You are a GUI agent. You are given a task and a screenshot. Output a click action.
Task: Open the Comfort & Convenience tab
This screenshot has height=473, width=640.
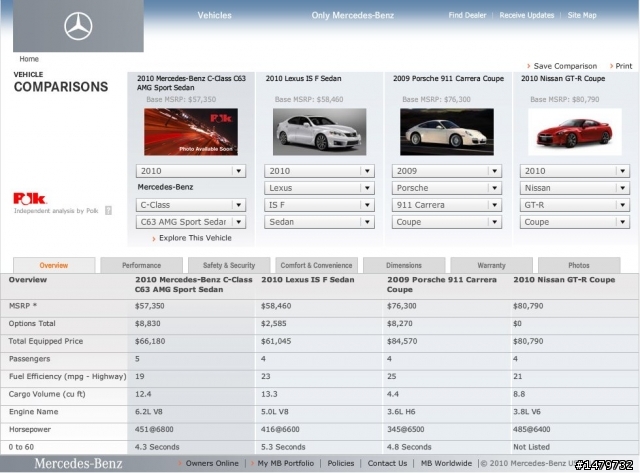point(316,265)
